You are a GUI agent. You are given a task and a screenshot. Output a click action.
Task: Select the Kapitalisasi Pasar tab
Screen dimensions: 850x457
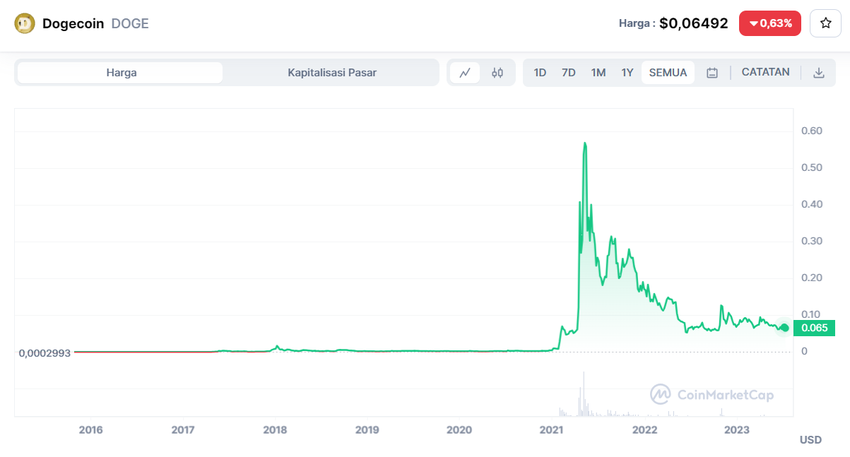(x=332, y=73)
